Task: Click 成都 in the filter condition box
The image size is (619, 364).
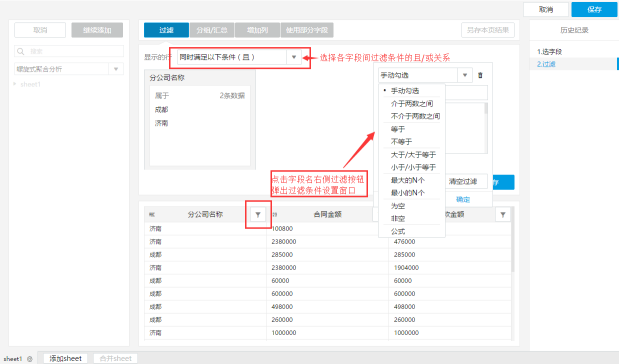Action: pos(161,109)
